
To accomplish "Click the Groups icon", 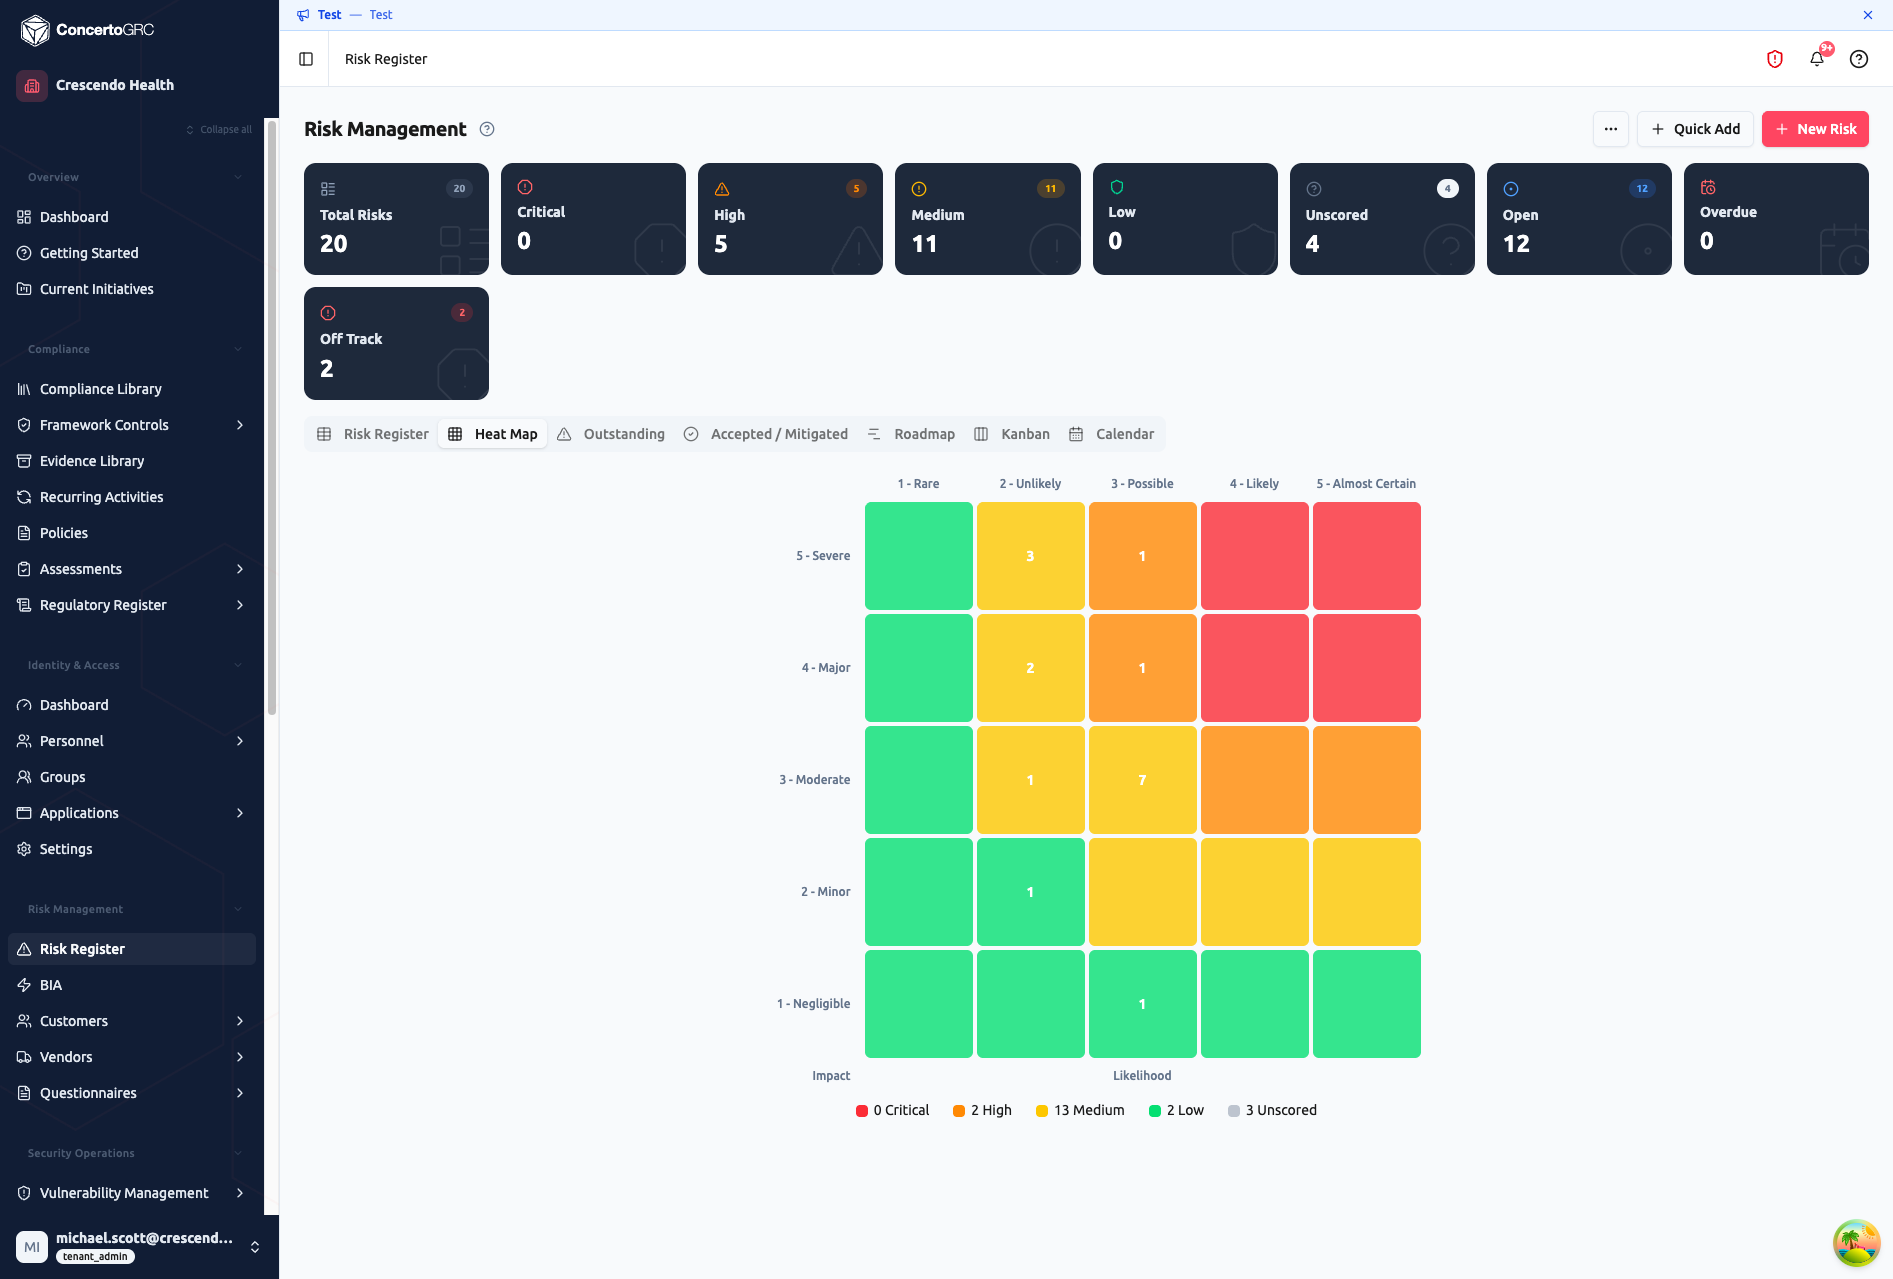I will click(x=24, y=777).
